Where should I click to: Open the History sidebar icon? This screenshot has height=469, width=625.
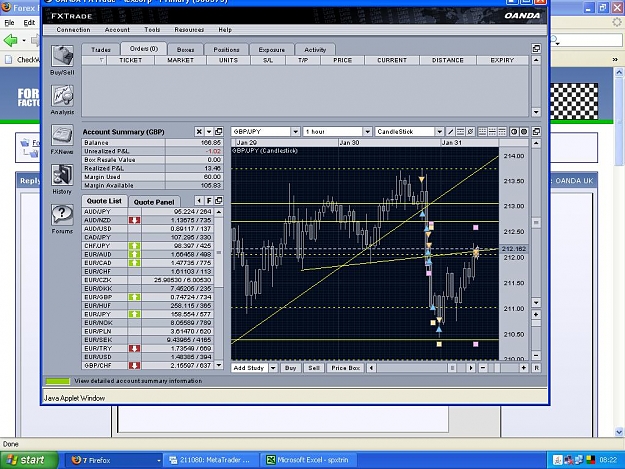pos(62,175)
